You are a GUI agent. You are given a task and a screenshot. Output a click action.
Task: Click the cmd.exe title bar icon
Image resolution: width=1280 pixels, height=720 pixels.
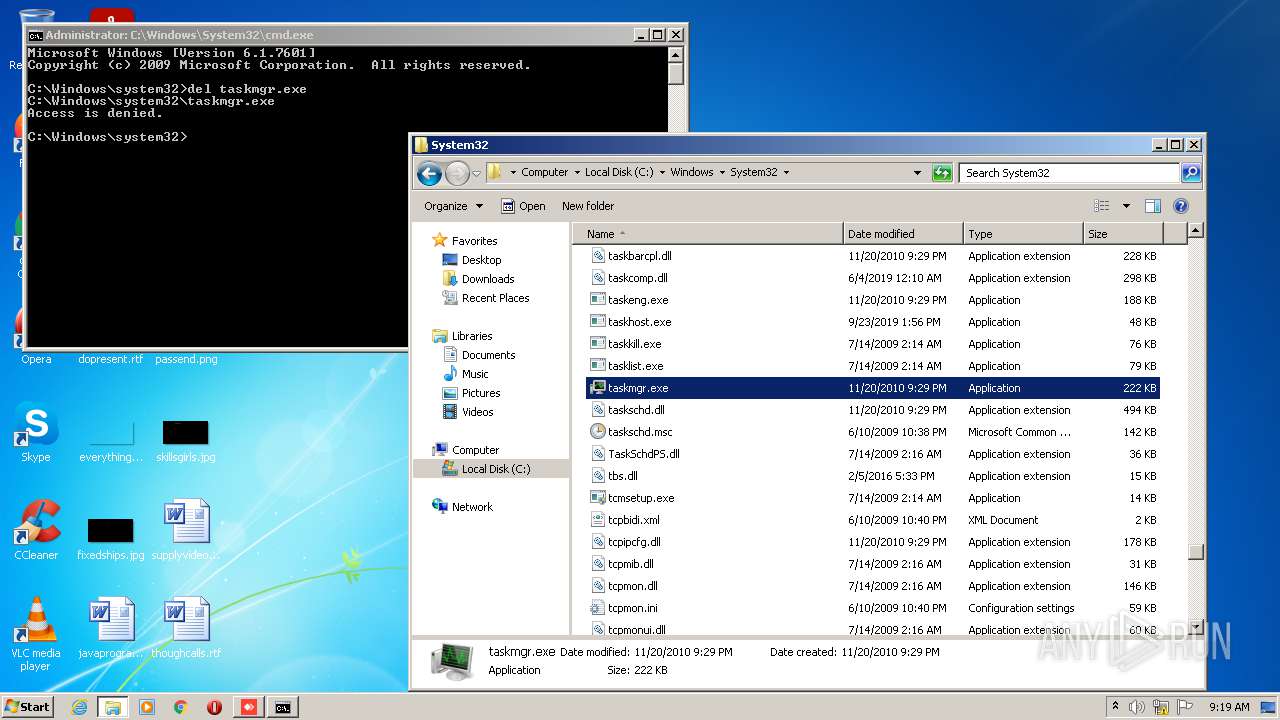click(x=35, y=34)
